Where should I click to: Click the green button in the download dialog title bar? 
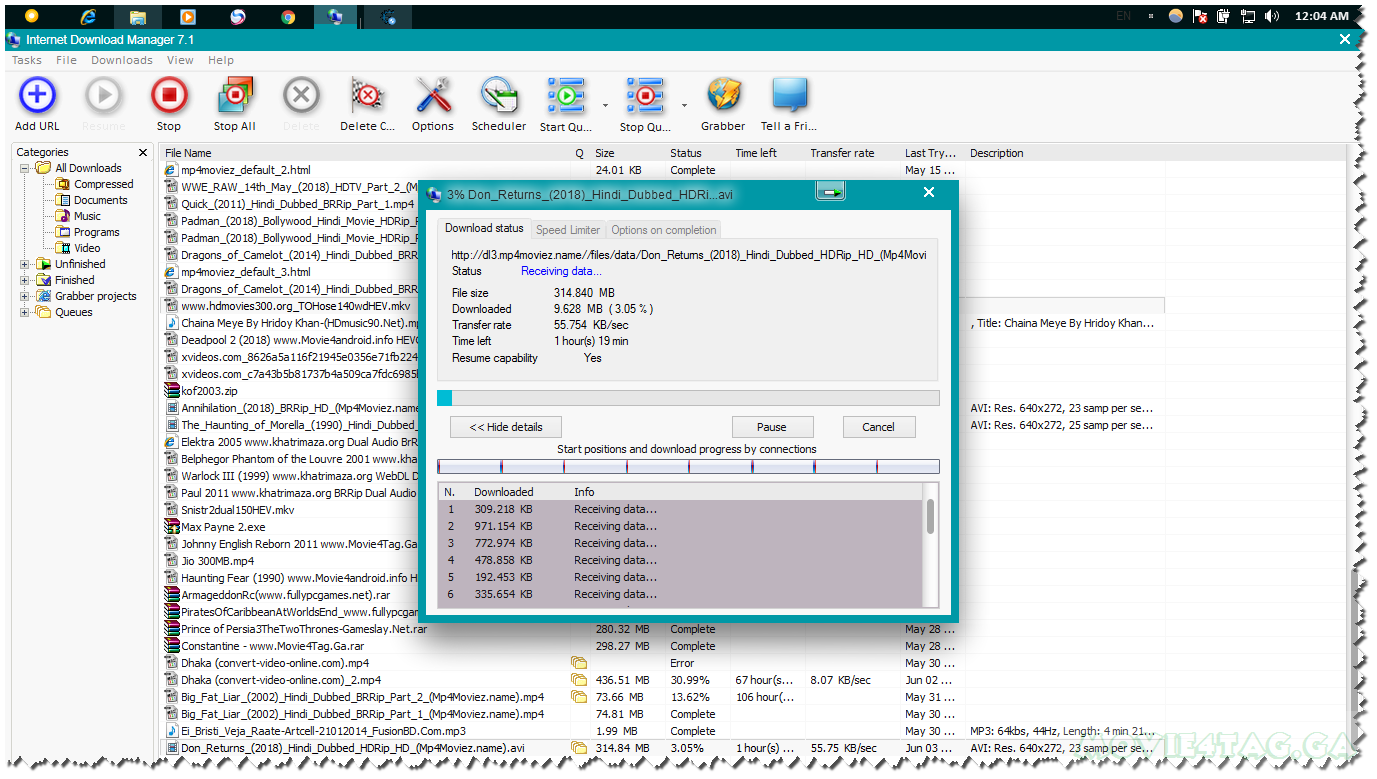pyautogui.click(x=830, y=192)
